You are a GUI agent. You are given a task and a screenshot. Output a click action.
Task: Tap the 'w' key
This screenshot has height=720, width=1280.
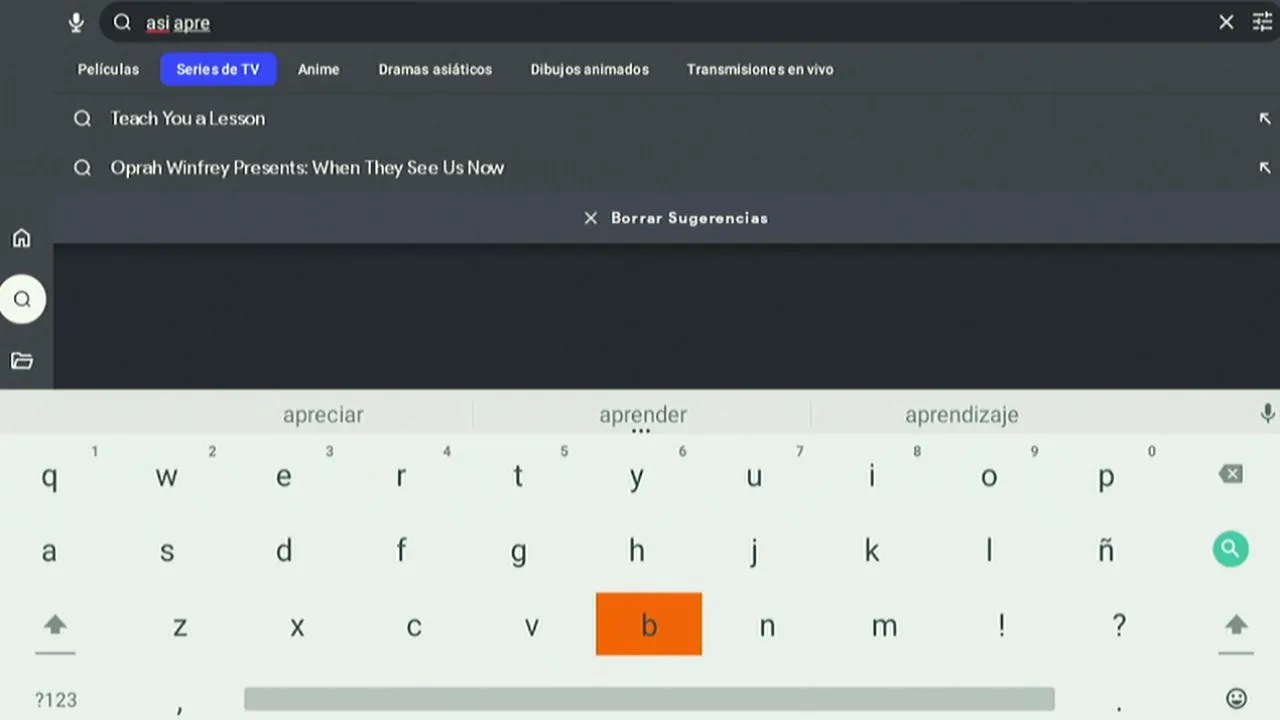(x=166, y=476)
